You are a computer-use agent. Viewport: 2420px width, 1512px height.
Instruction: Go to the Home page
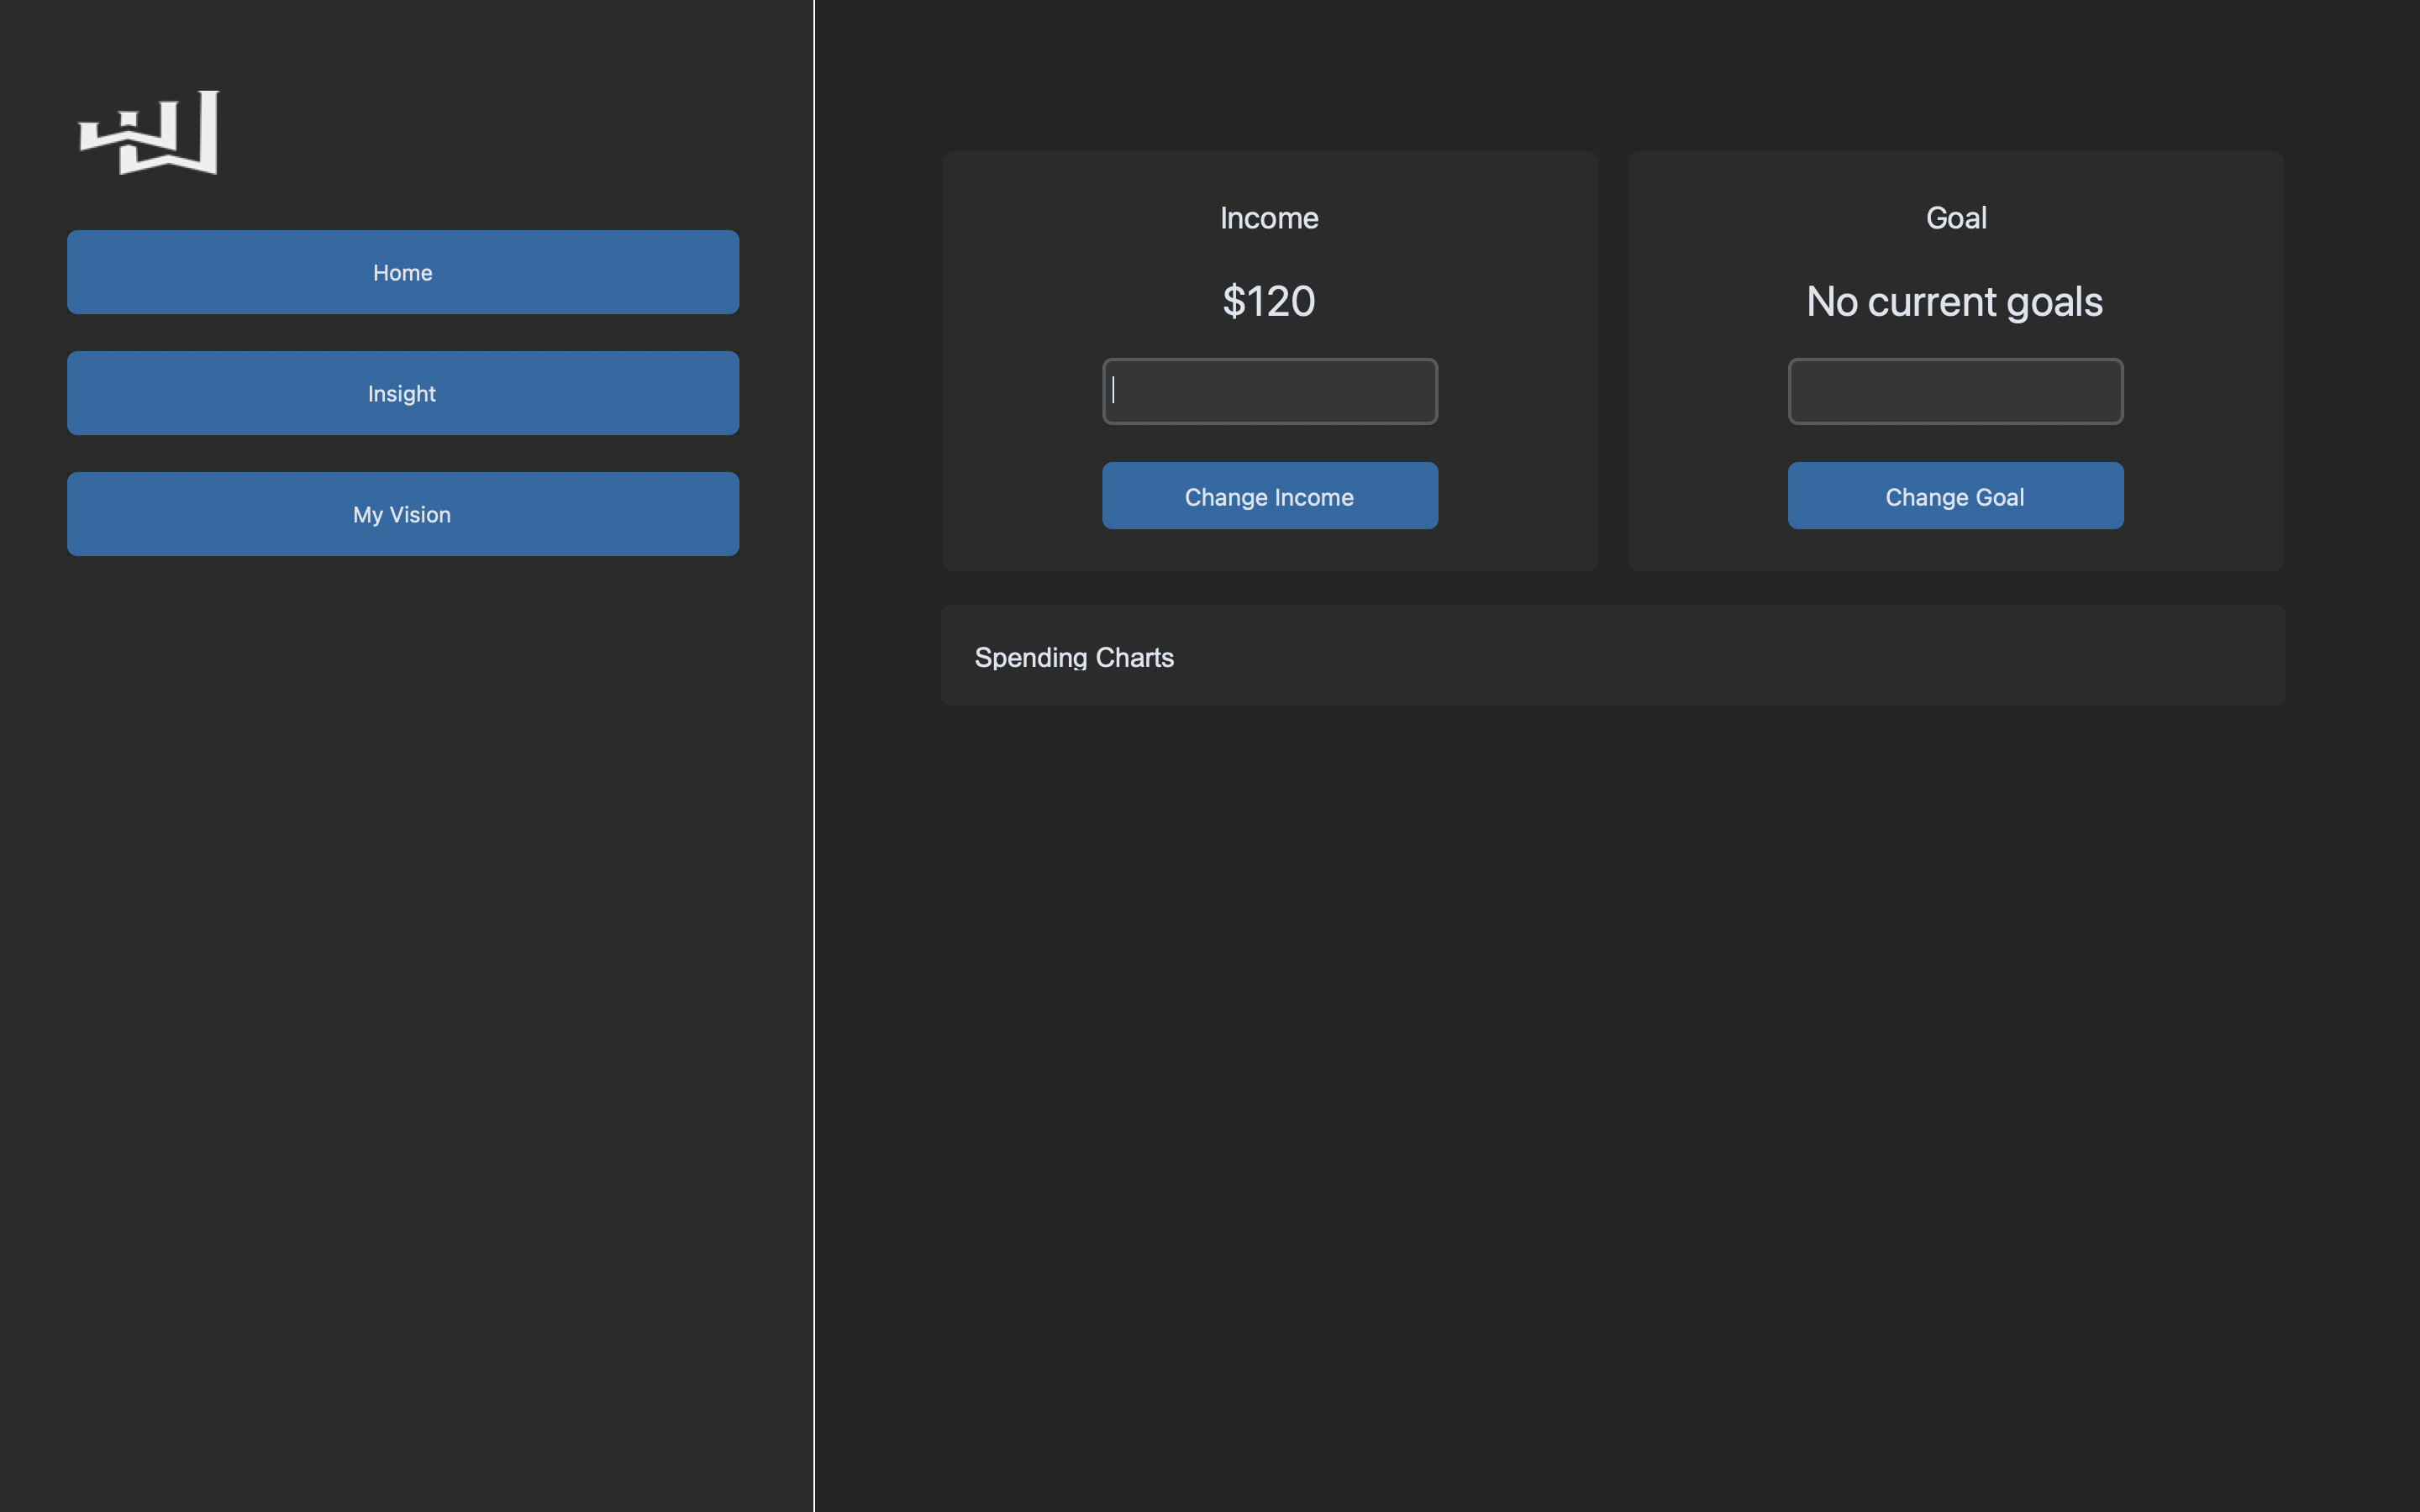pyautogui.click(x=403, y=272)
